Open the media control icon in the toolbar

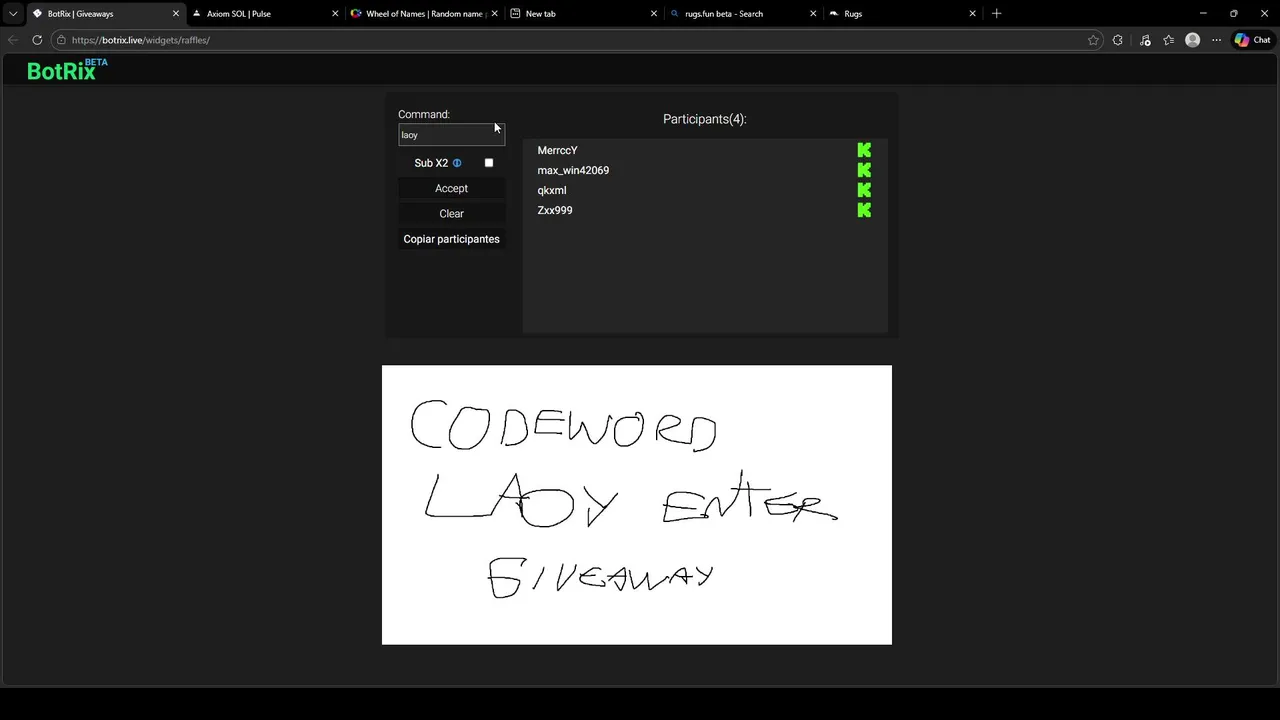coord(1144,40)
